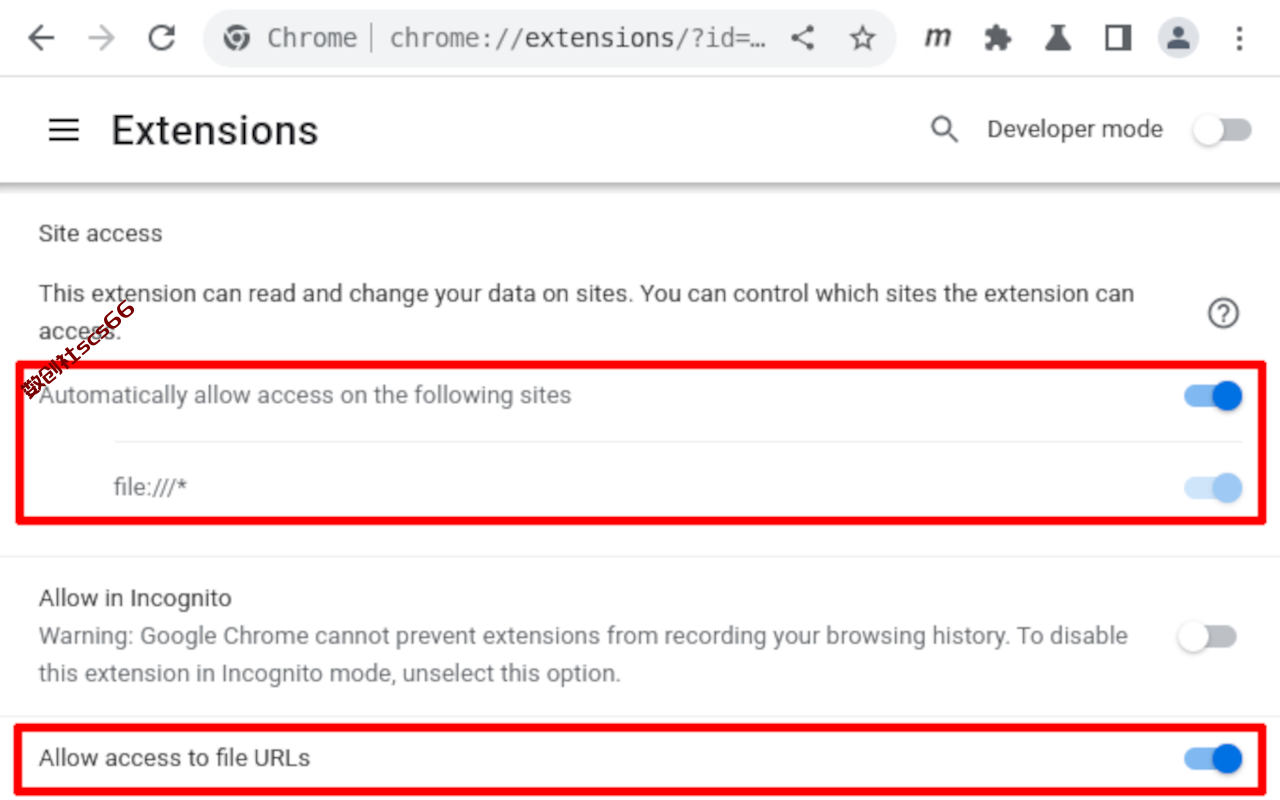Open the 'm' extension icon in toolbar
The image size is (1280, 800).
[937, 38]
